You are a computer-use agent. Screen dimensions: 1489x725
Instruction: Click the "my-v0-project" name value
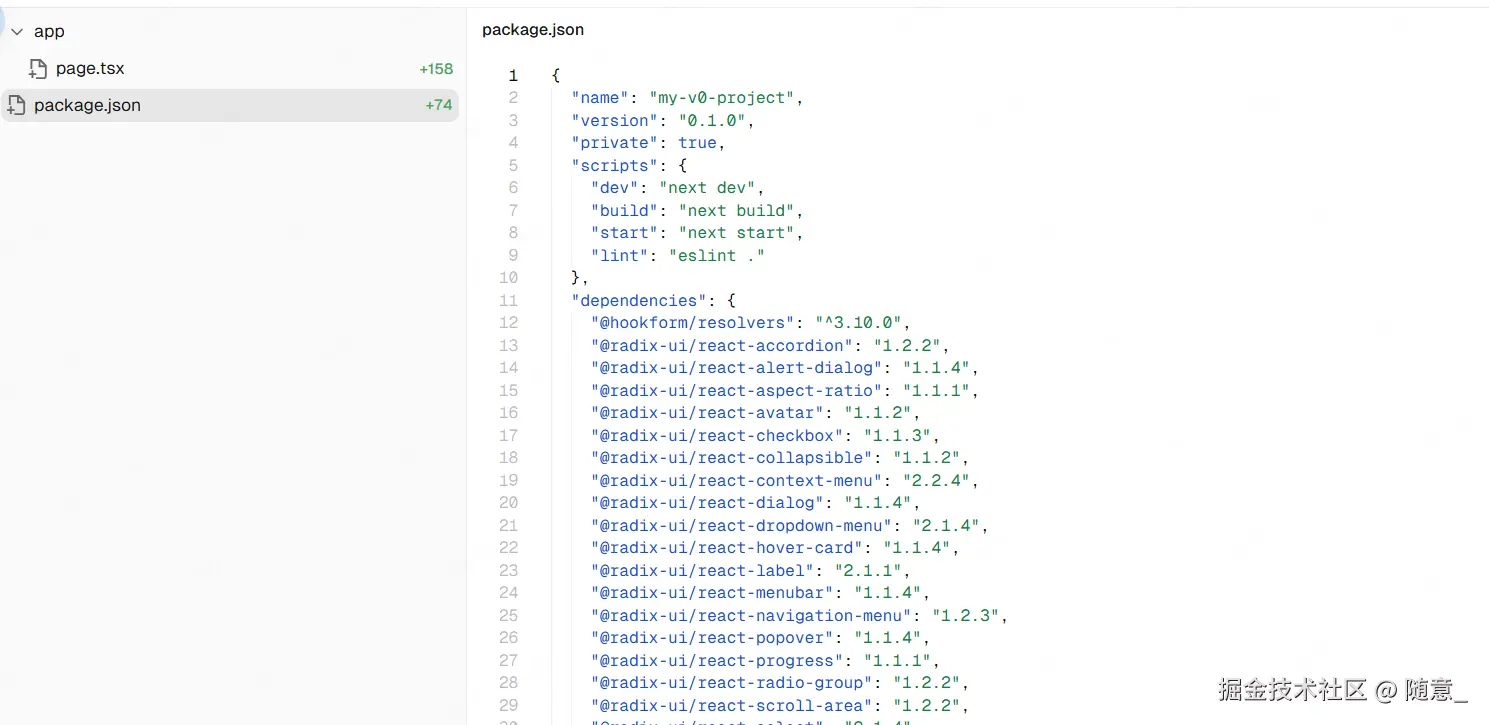(722, 98)
